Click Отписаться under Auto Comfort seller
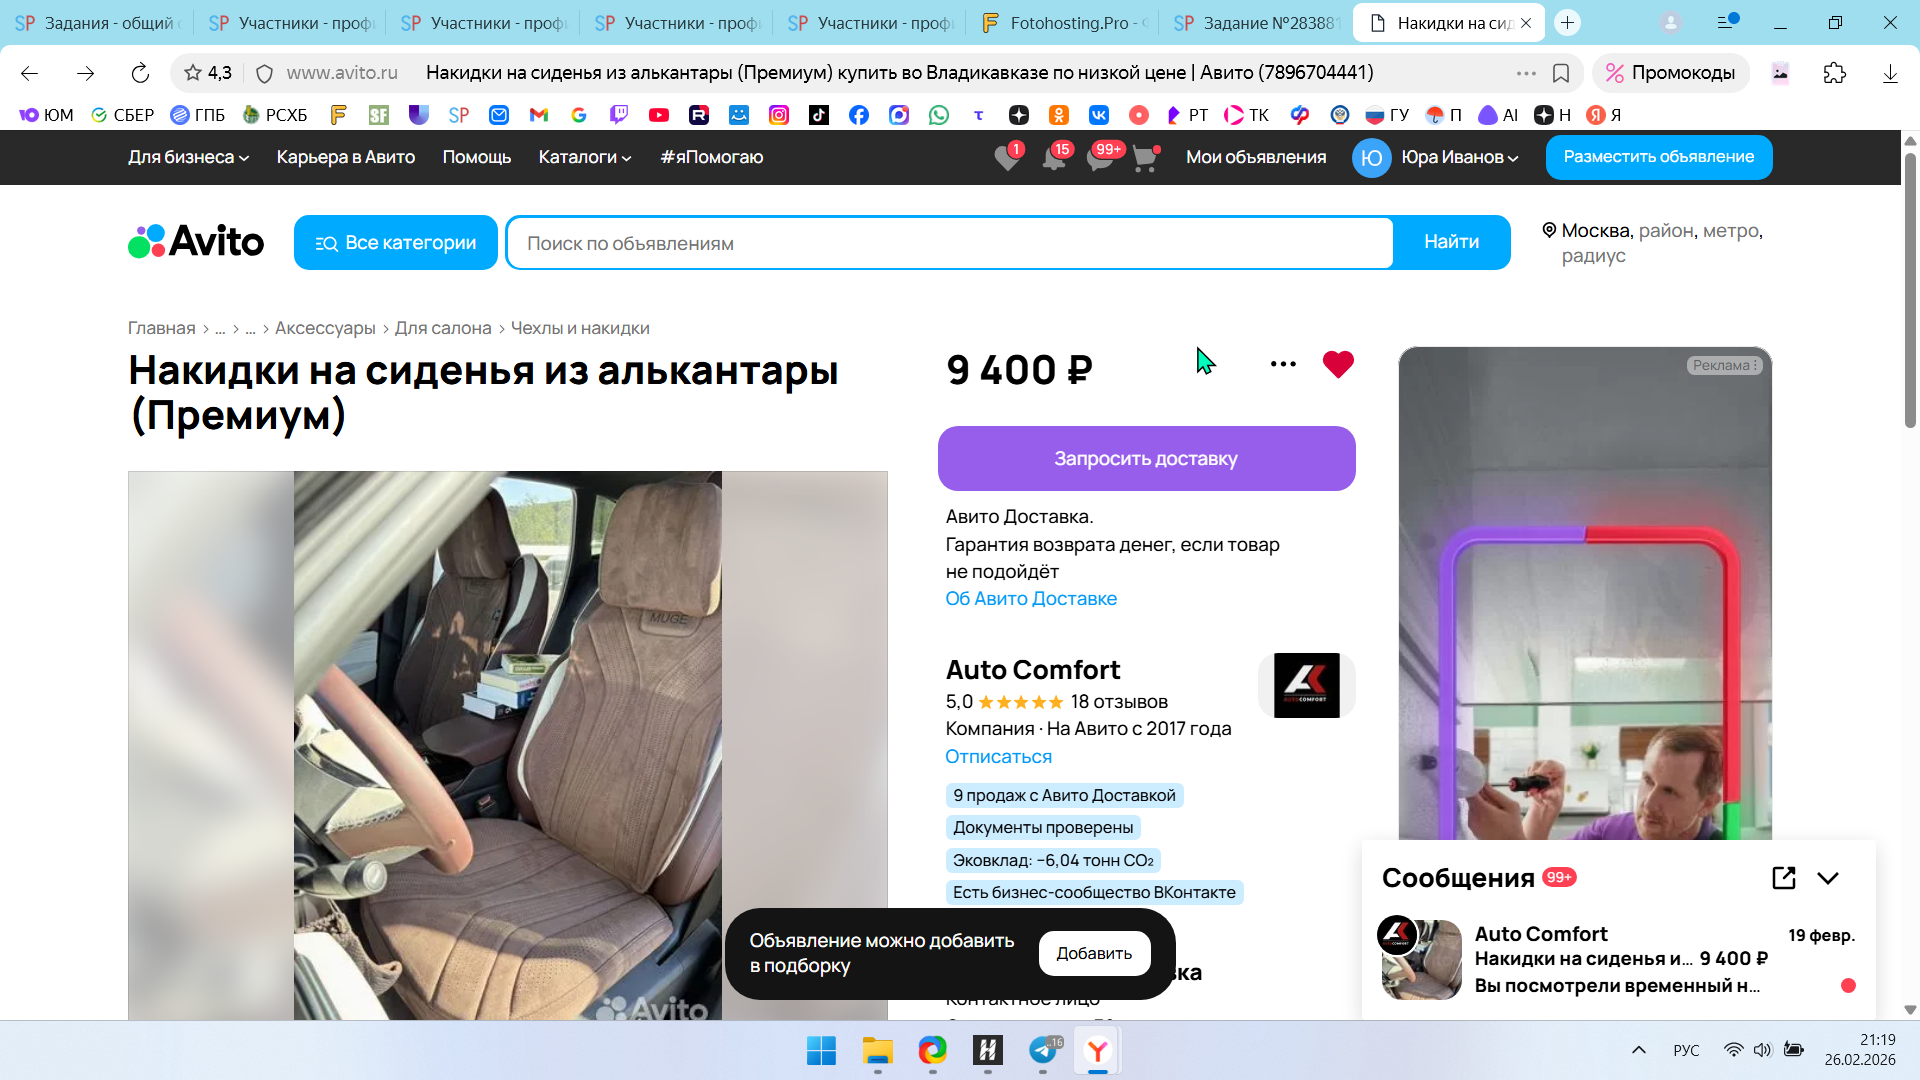The width and height of the screenshot is (1920, 1080). pos(998,757)
